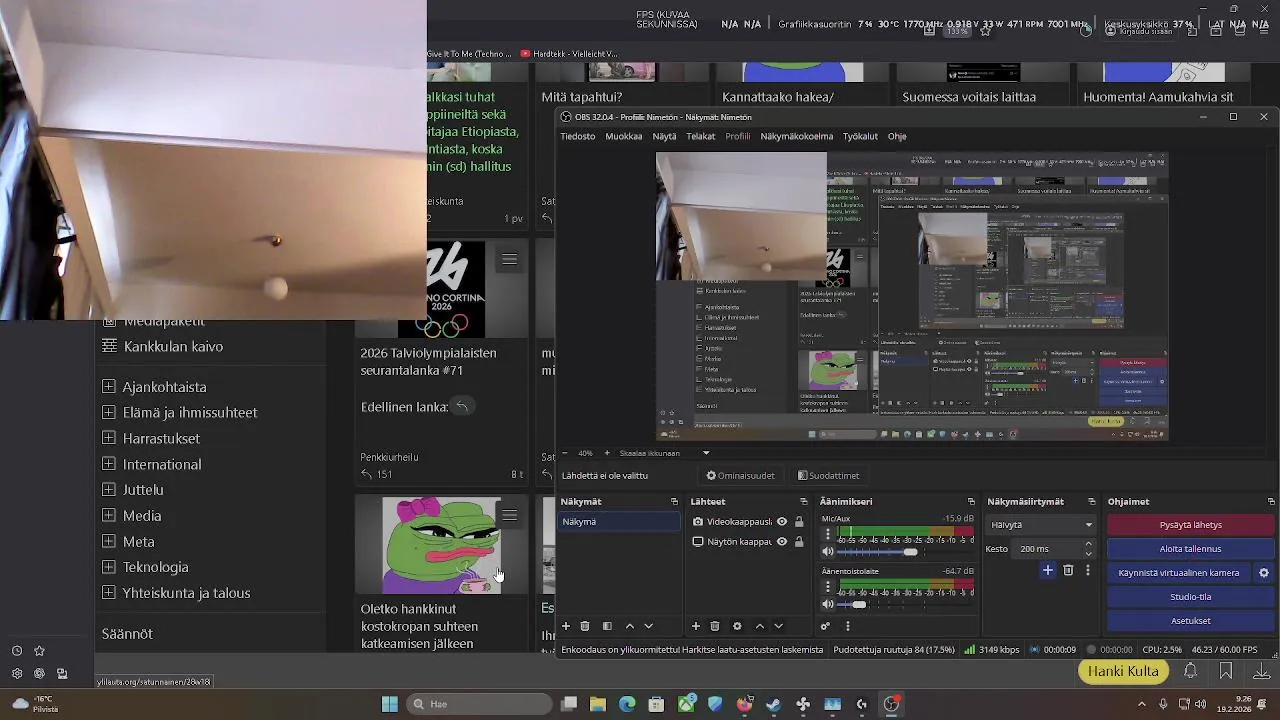The width and height of the screenshot is (1280, 720).
Task: Click Aloita tallennus to start recording
Action: [x=1191, y=549]
